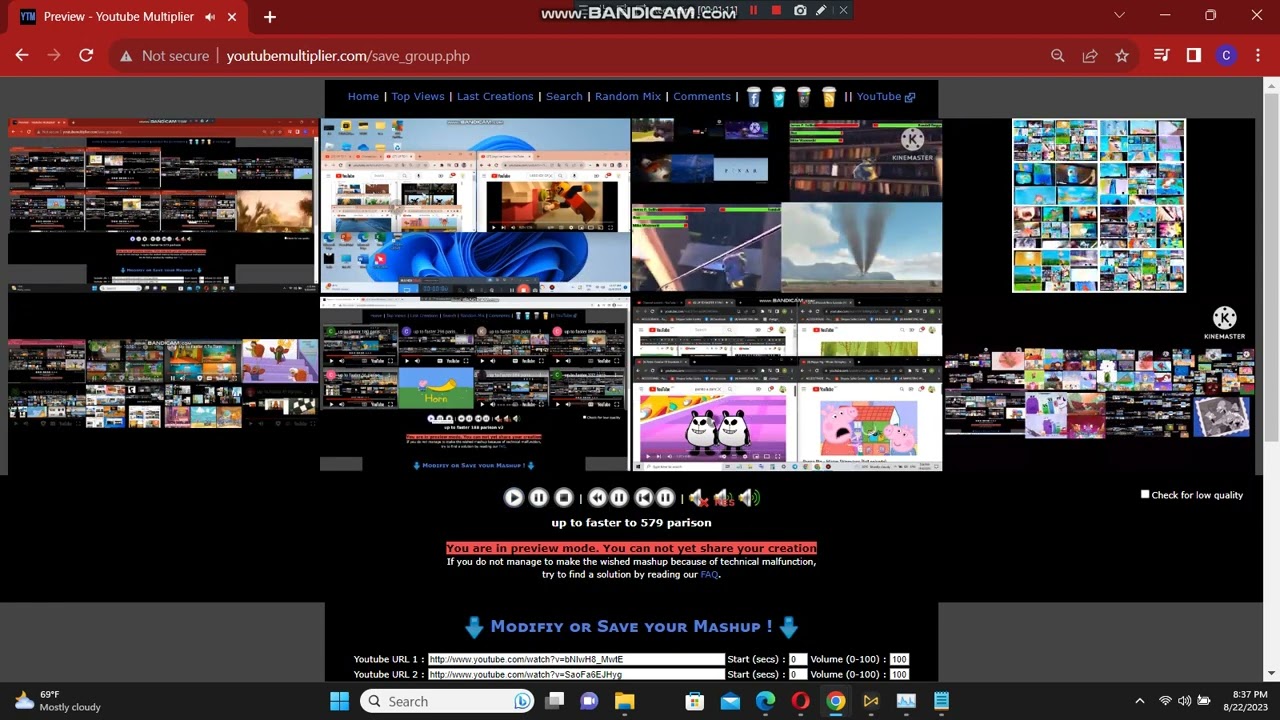Screen dimensions: 1280x720
Task: Click the rewind double-arrow button
Action: point(597,497)
